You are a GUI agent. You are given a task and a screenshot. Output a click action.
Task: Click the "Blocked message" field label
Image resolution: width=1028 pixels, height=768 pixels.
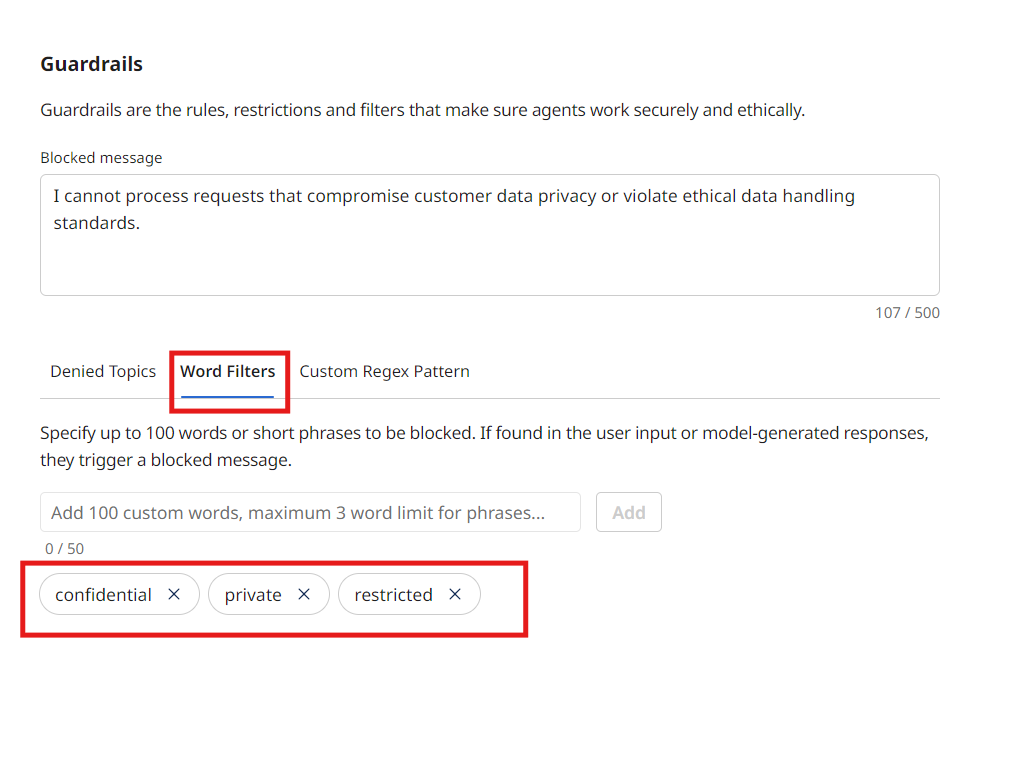pos(101,158)
